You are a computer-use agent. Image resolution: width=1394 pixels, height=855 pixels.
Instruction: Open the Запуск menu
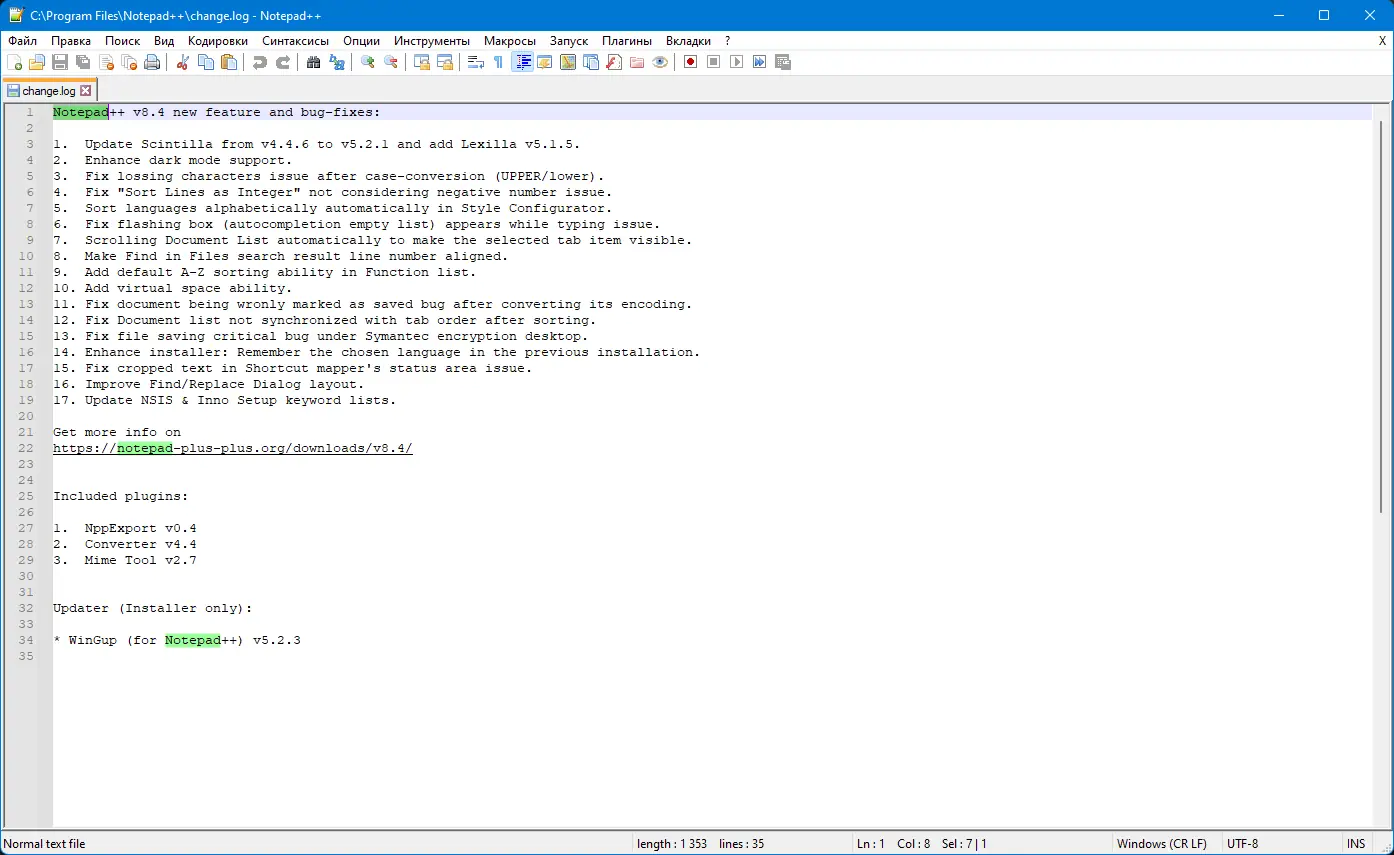point(569,41)
